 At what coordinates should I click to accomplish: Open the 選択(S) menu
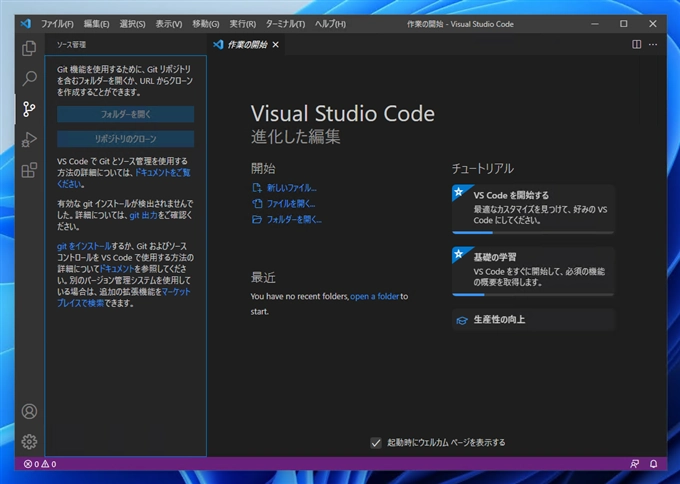[132, 24]
